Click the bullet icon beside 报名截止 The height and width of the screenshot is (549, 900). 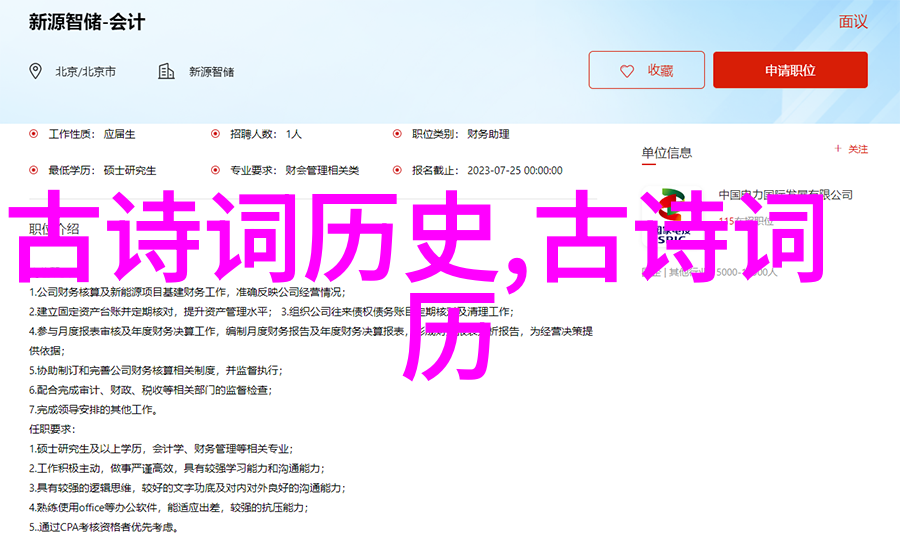tap(397, 170)
